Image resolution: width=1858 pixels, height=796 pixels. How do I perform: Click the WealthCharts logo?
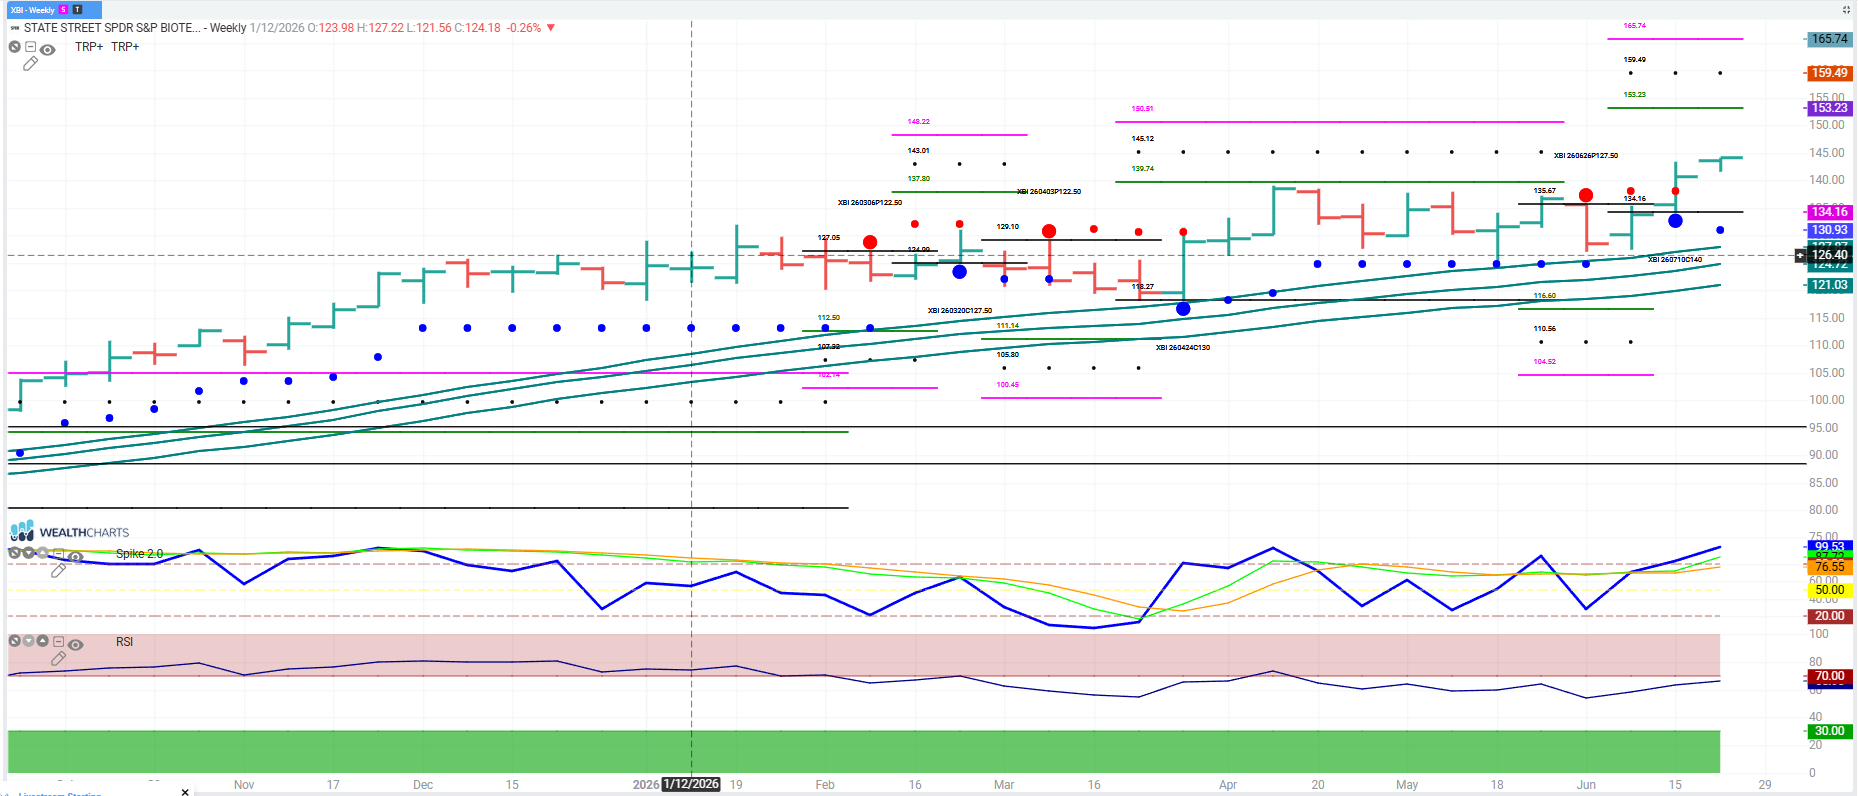(70, 532)
